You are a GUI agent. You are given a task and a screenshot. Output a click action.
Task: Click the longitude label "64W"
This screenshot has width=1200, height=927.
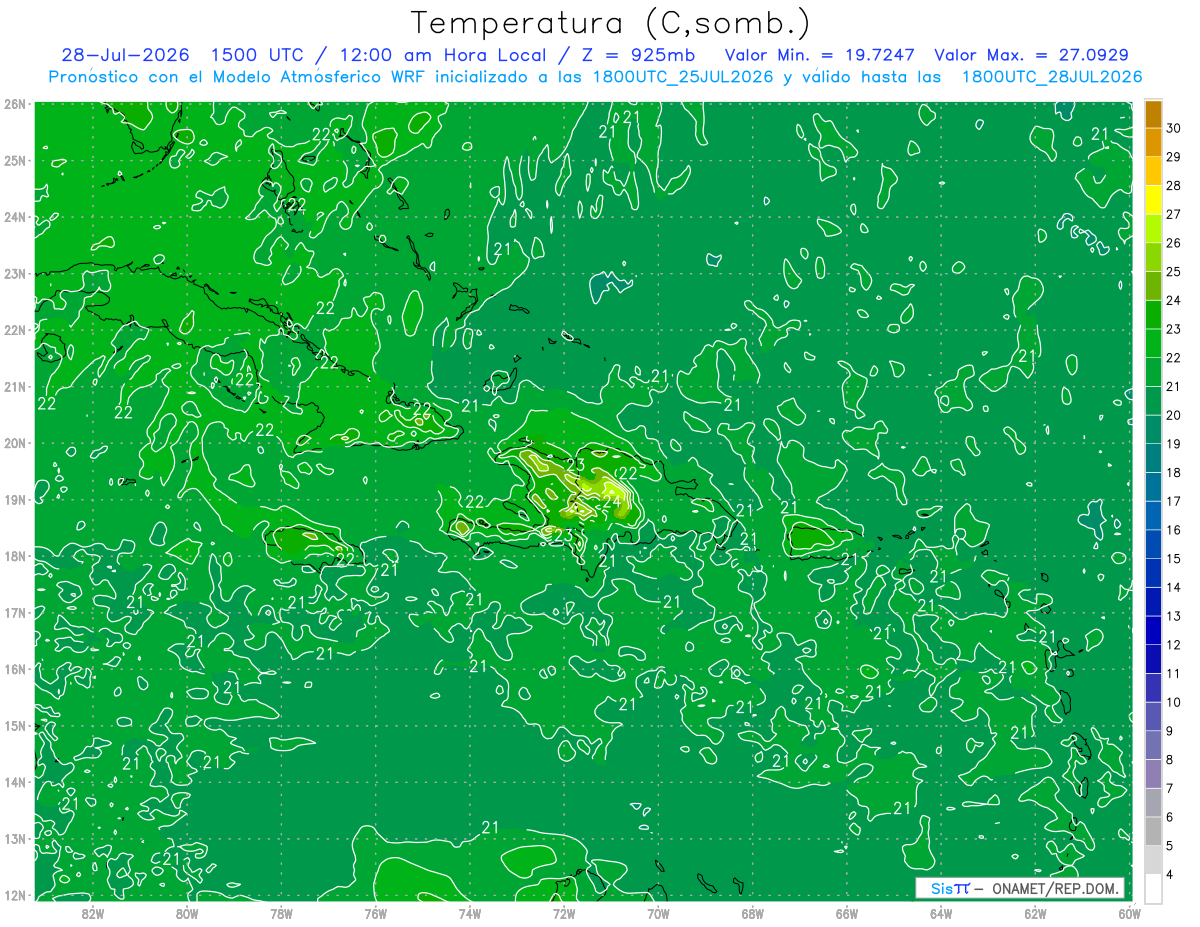[x=941, y=913]
